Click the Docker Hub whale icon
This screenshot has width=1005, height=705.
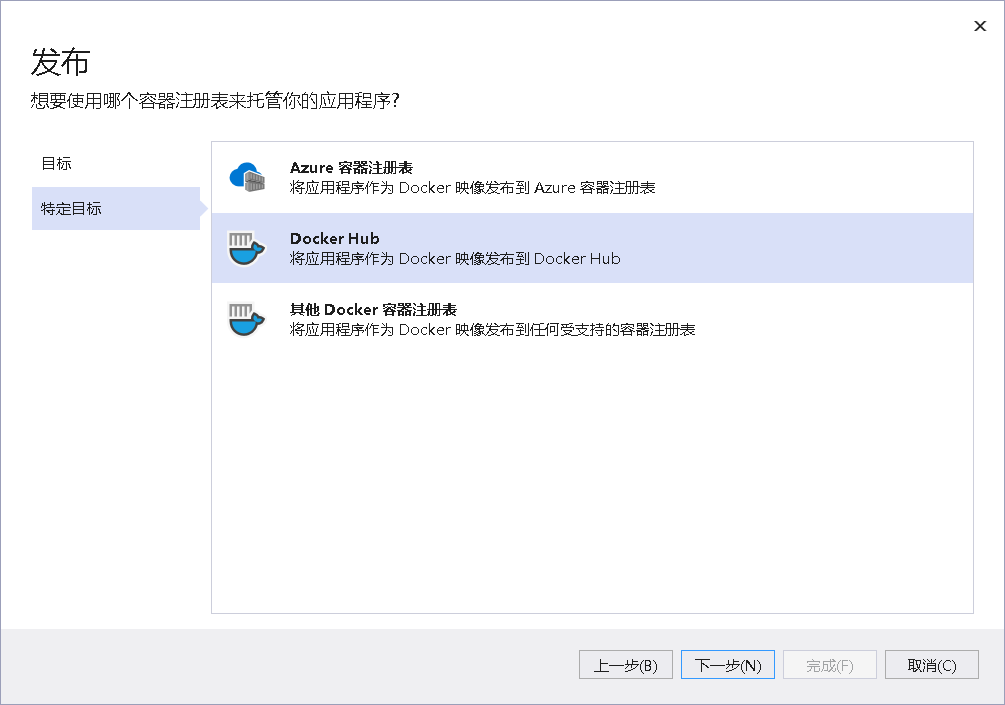(x=246, y=248)
